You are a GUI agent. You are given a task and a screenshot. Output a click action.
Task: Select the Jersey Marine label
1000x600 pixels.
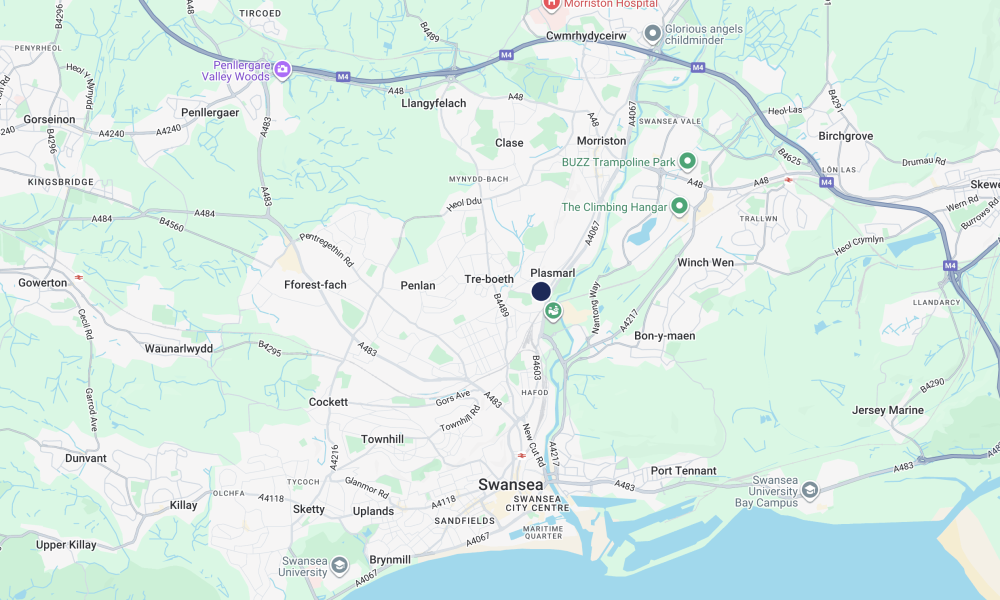888,410
